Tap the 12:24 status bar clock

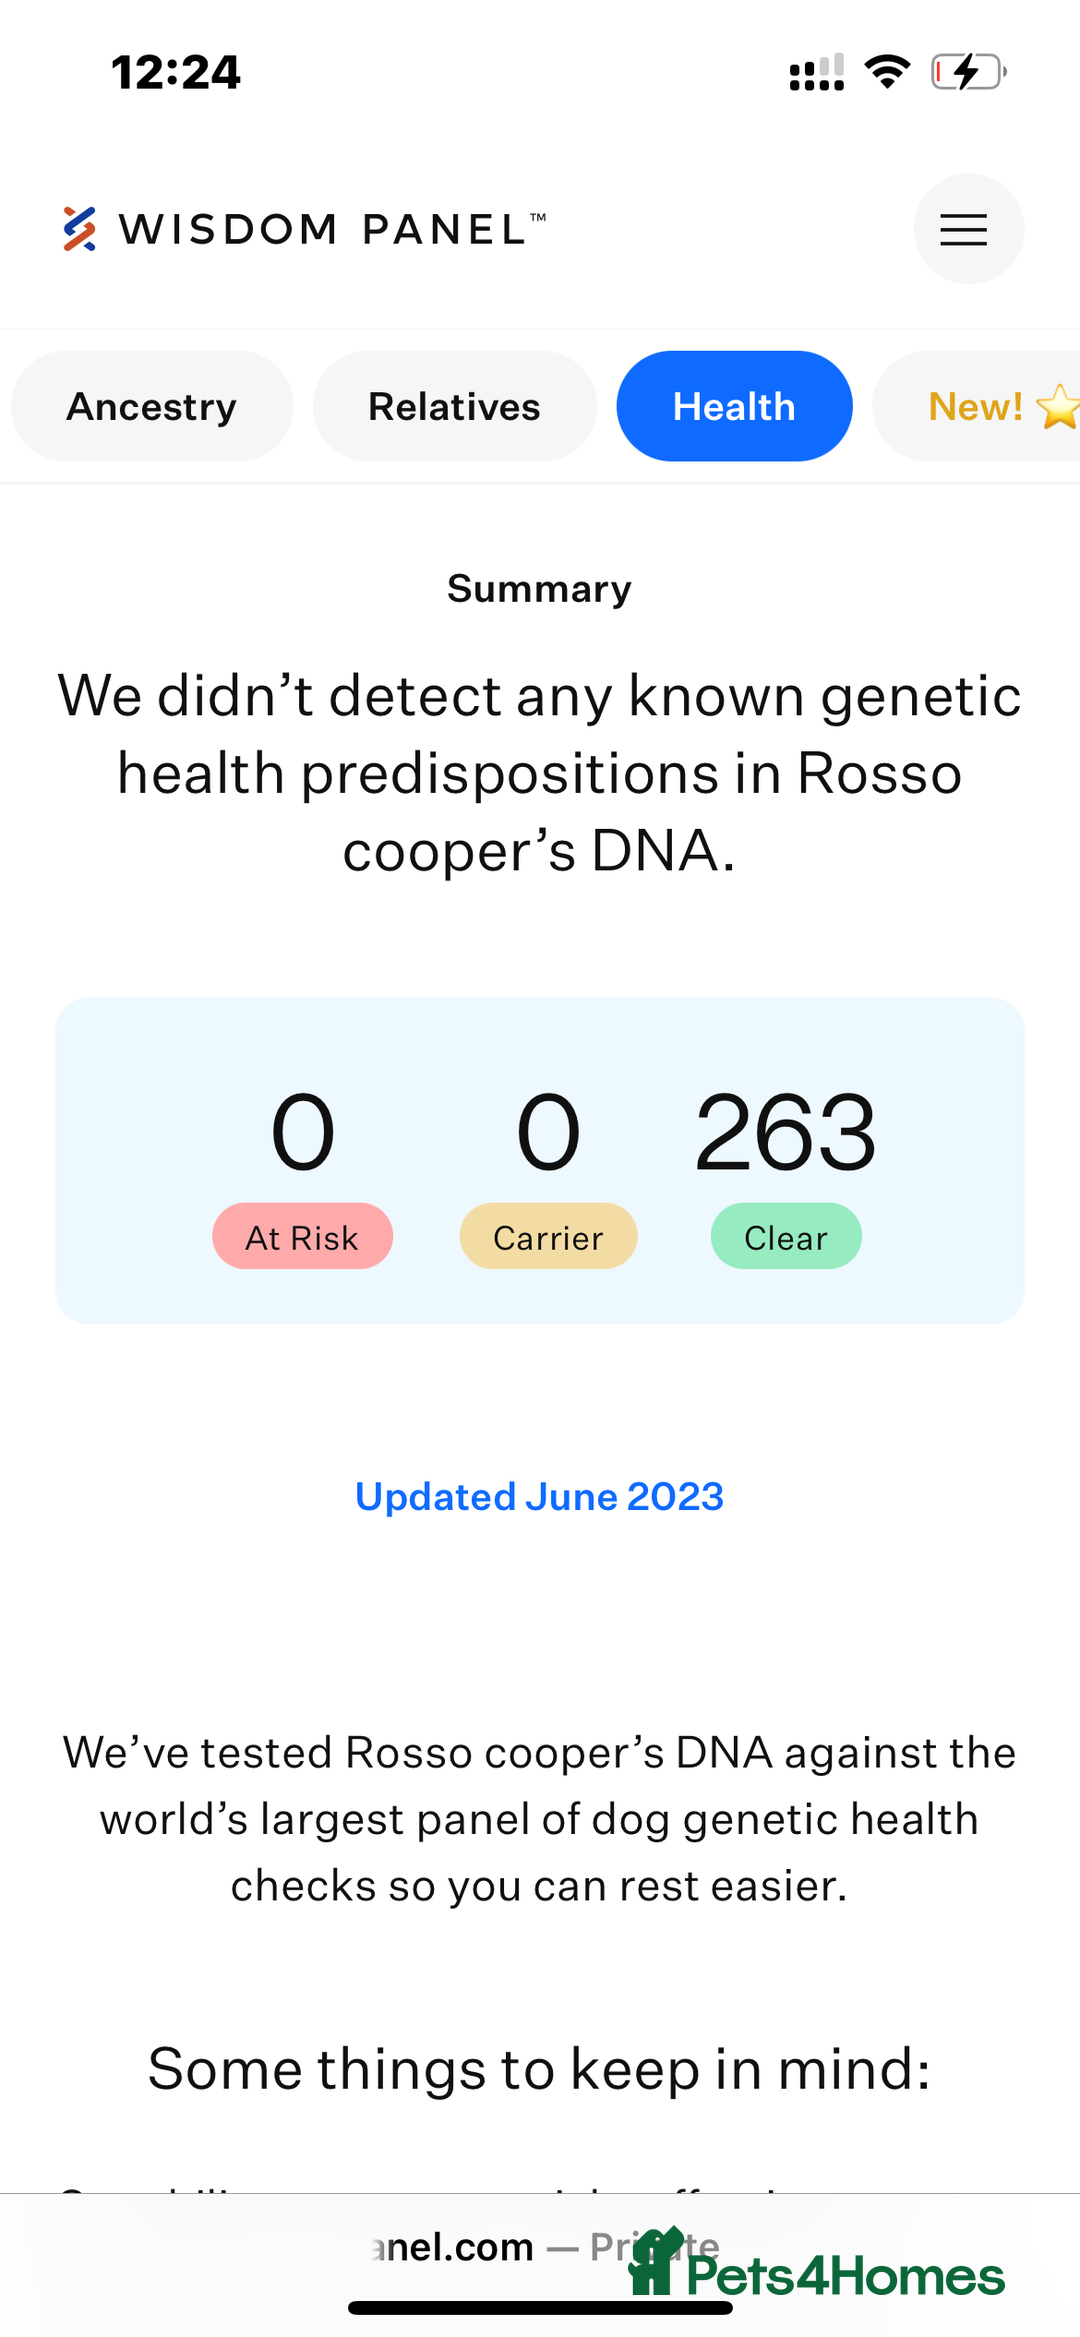pyautogui.click(x=176, y=73)
